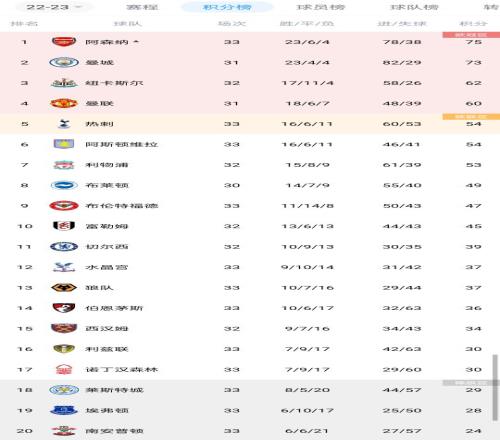Viewport: 500px width, 440px height.
Task: Click the Arsenal club crest icon
Action: point(64,42)
